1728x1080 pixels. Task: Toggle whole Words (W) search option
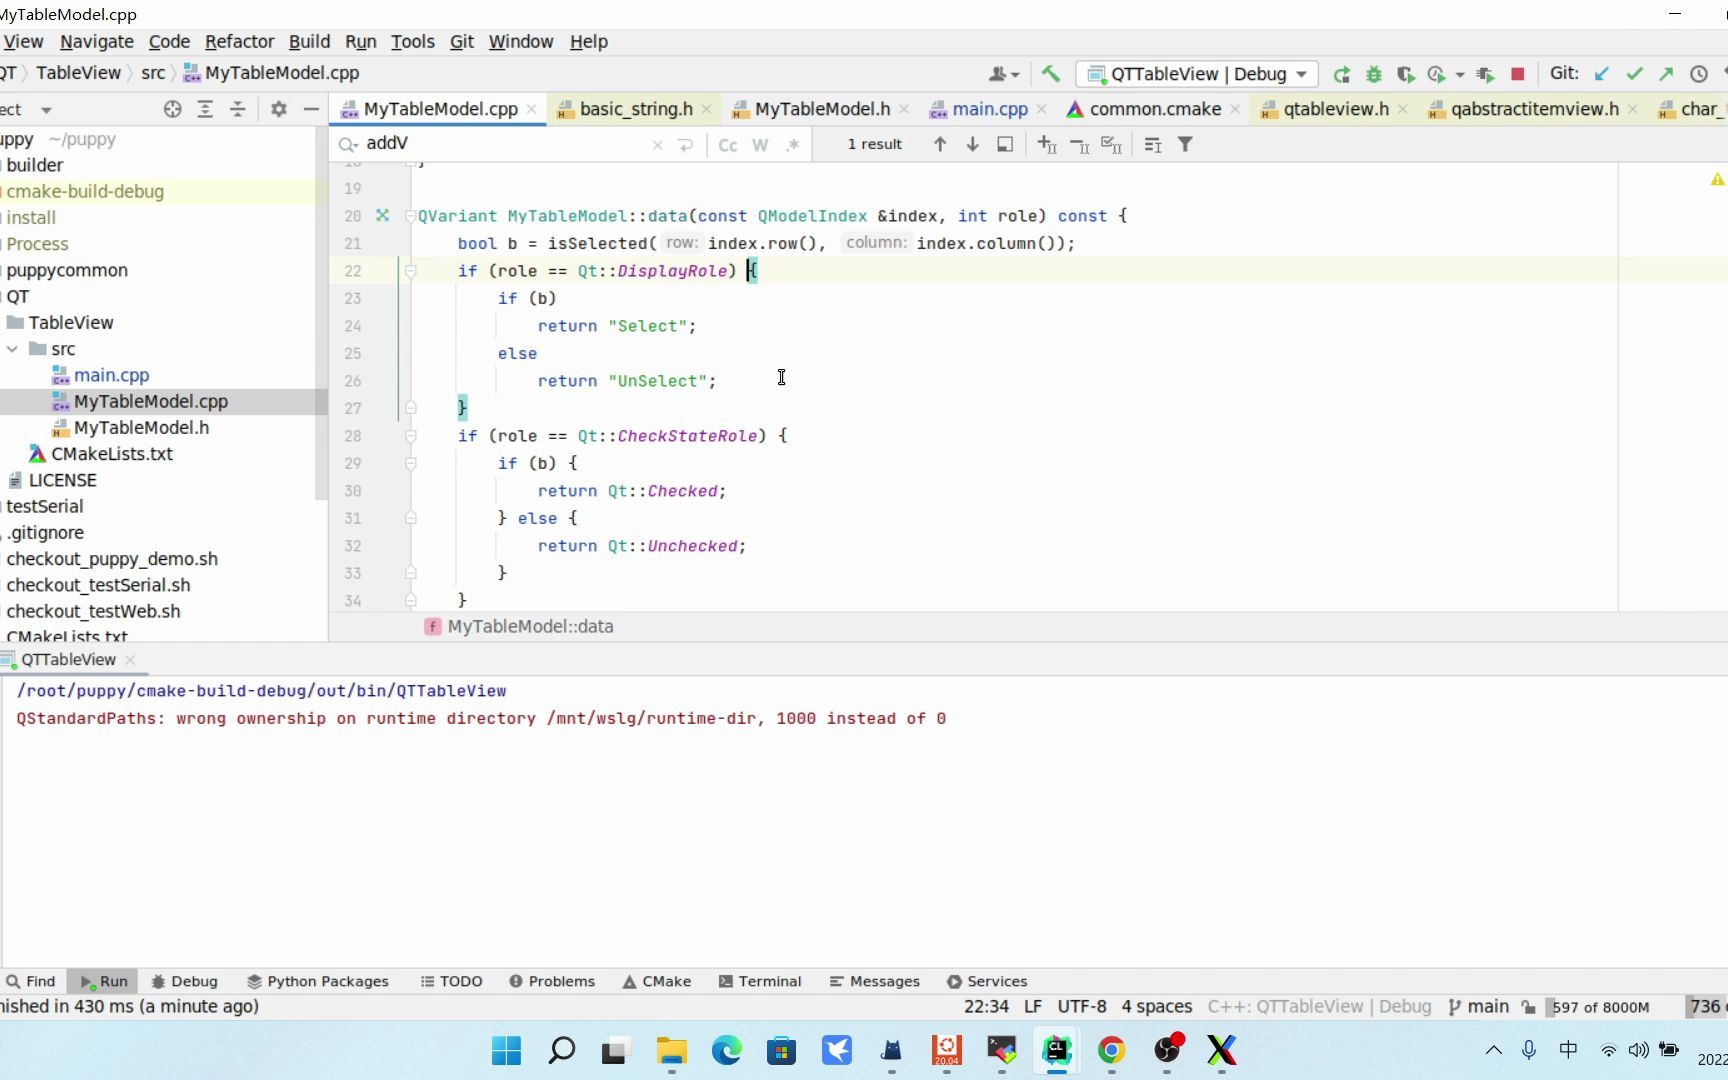tap(760, 145)
